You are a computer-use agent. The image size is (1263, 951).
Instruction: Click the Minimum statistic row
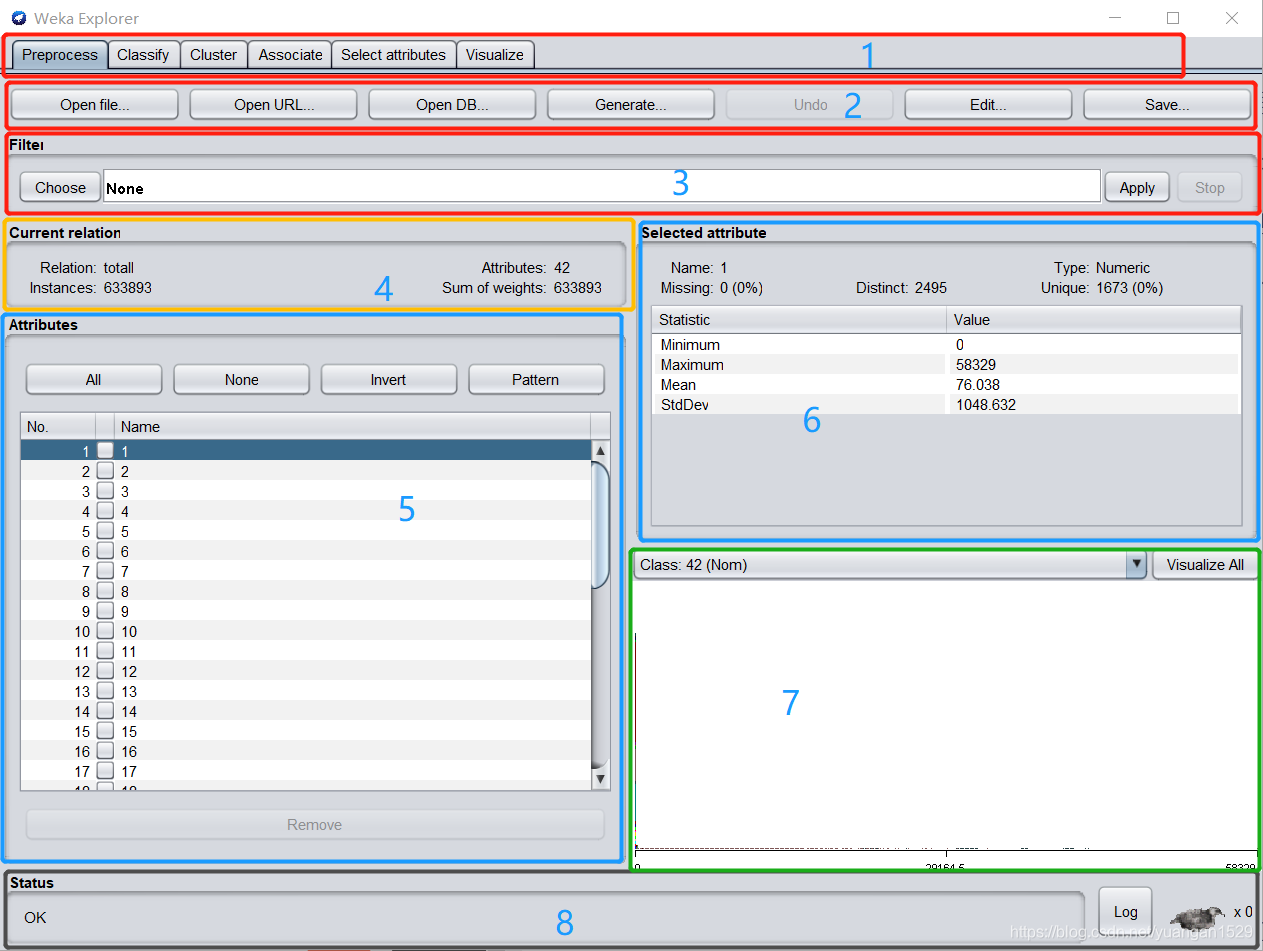[945, 345]
